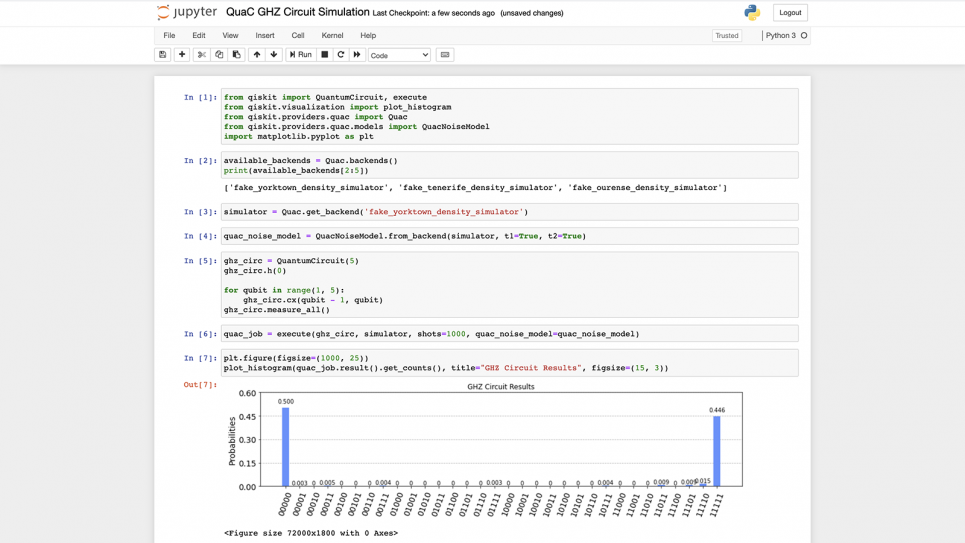The width and height of the screenshot is (965, 543).
Task: Move the selected cell up
Action: tap(257, 55)
